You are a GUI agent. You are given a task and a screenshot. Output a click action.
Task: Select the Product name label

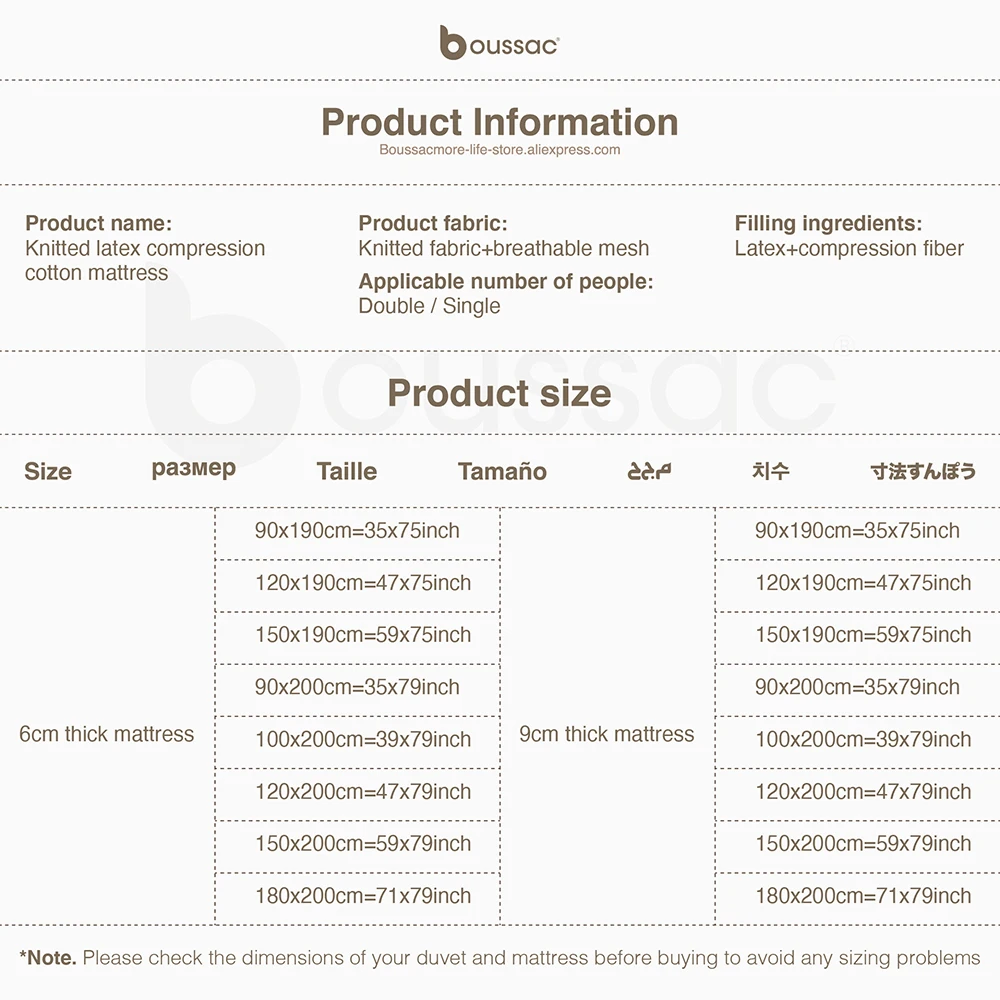point(98,223)
